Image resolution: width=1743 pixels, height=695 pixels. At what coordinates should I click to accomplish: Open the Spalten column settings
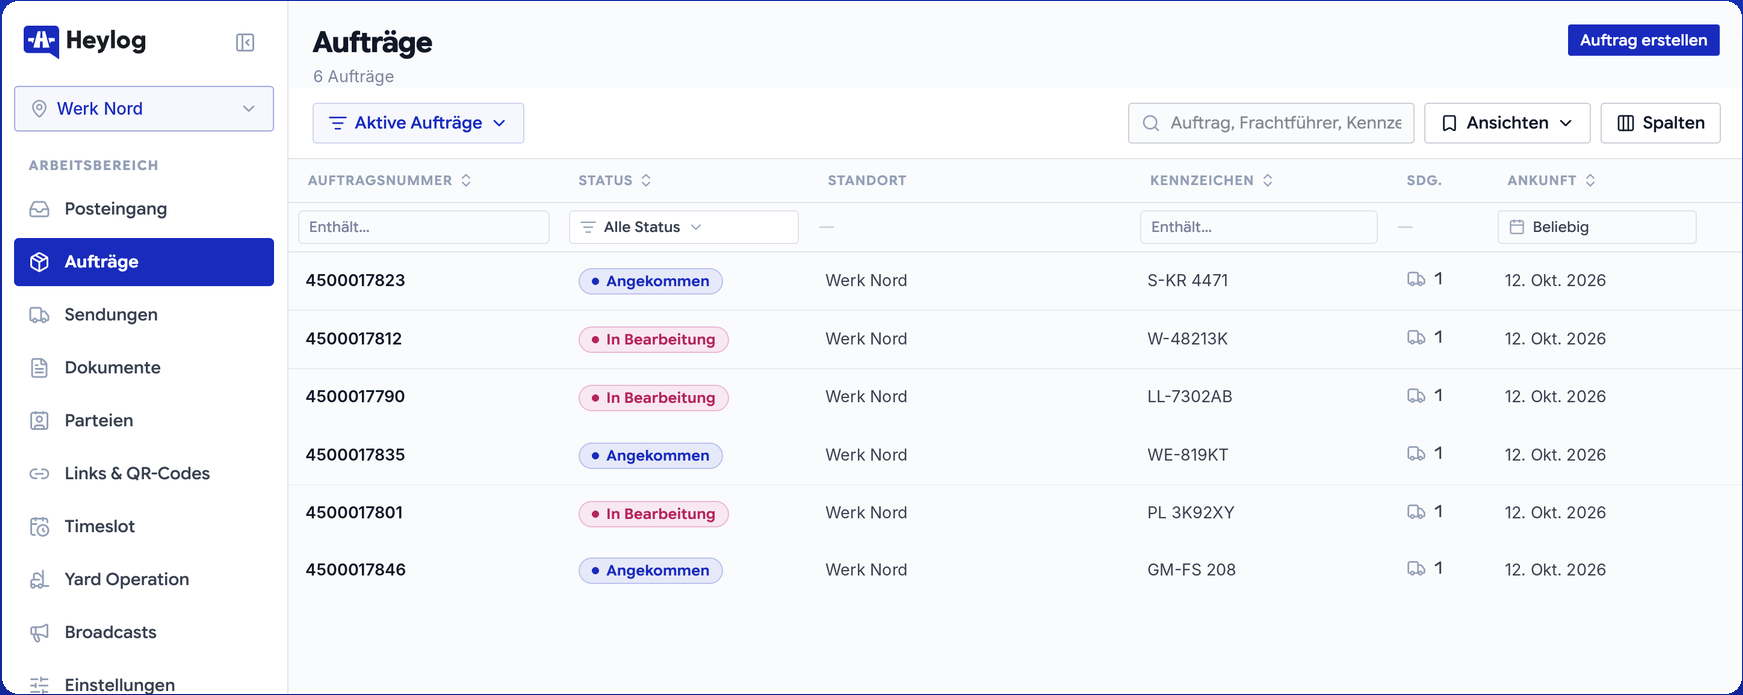click(x=1660, y=123)
